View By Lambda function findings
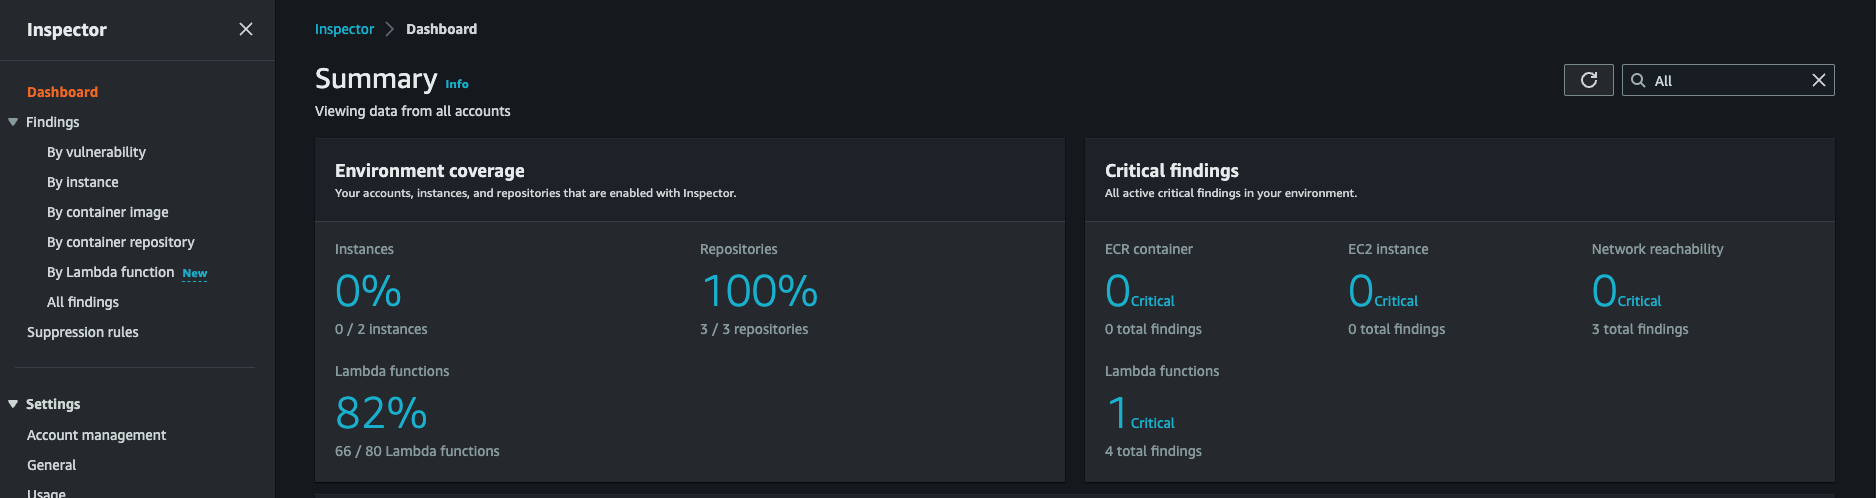The image size is (1876, 498). [110, 272]
